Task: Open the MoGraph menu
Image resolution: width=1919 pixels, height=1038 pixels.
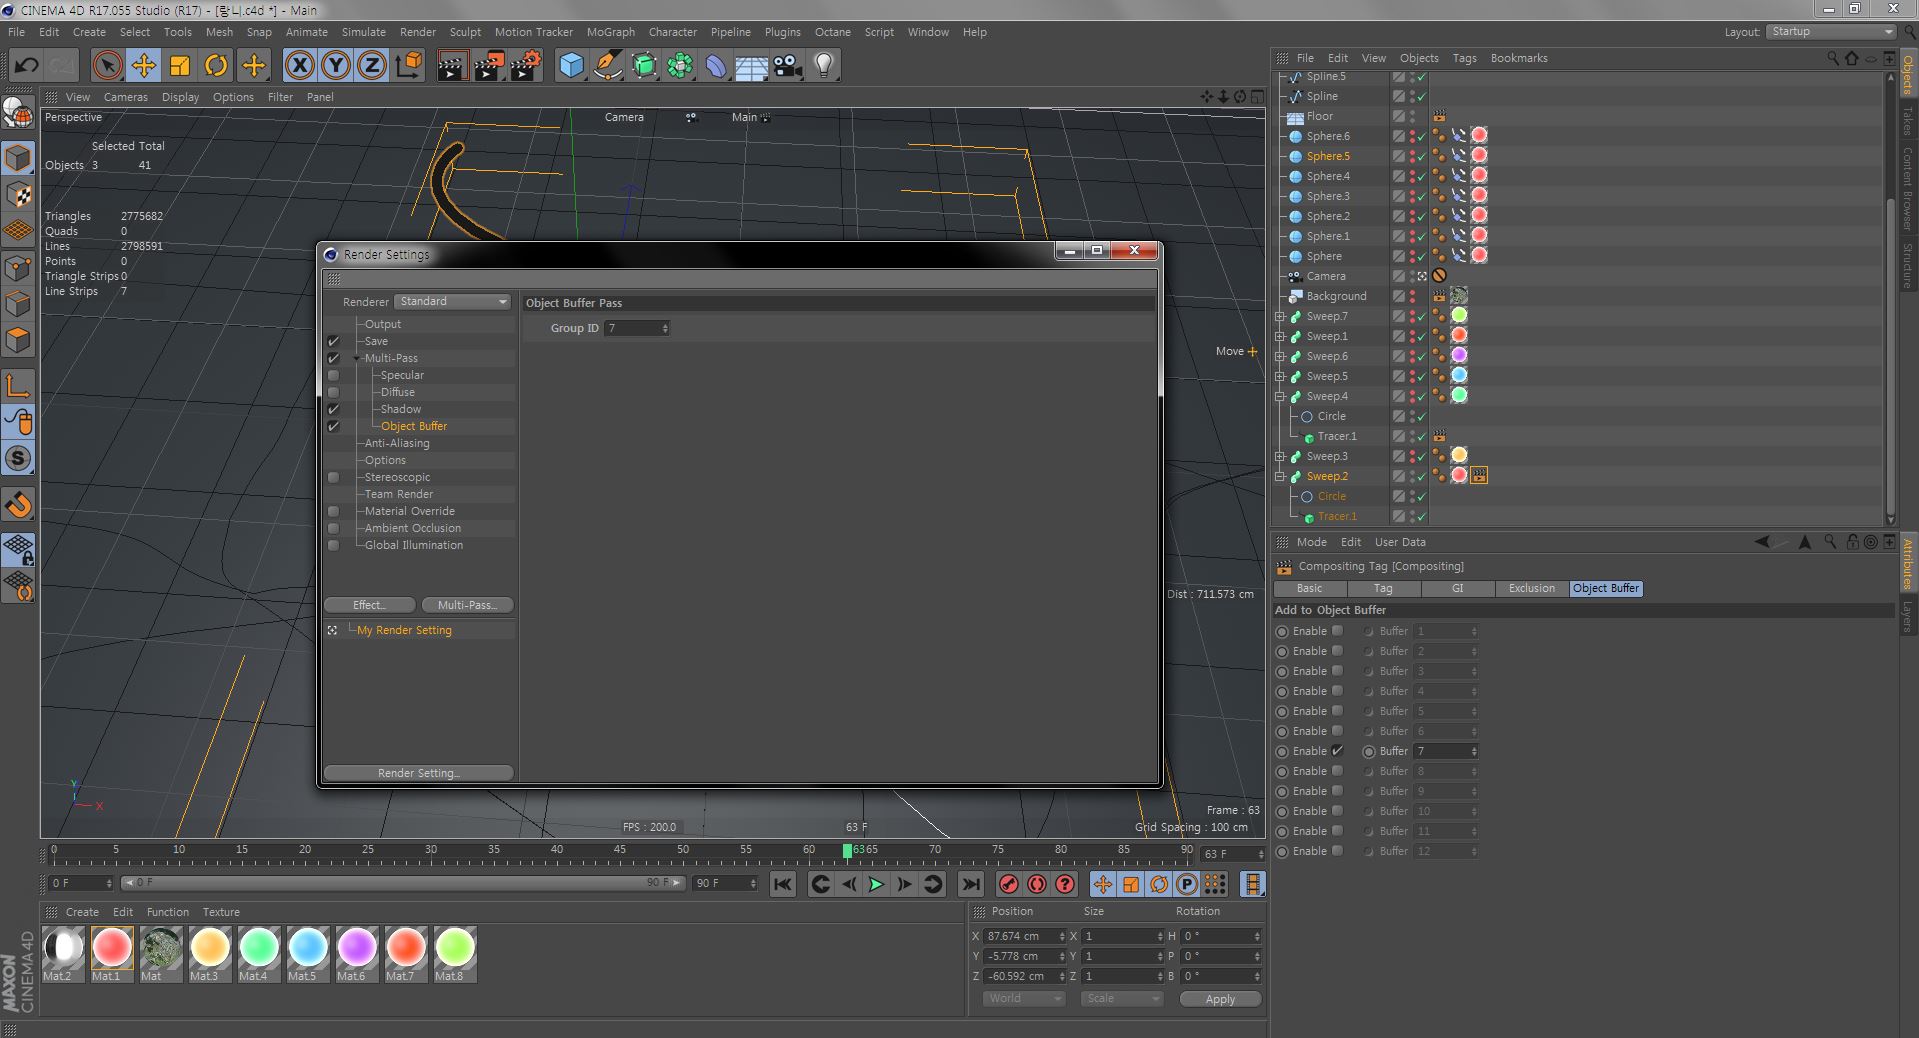Action: tap(610, 32)
